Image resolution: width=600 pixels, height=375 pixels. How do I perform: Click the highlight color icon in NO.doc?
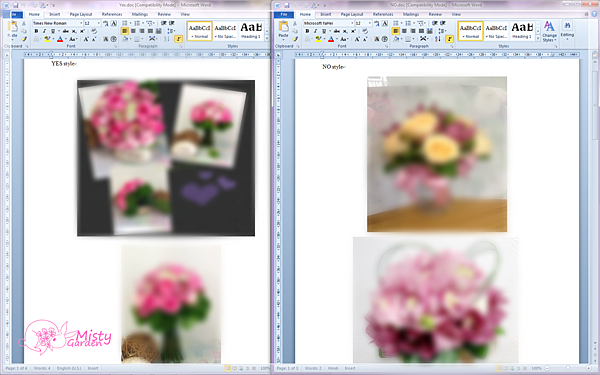pos(318,39)
